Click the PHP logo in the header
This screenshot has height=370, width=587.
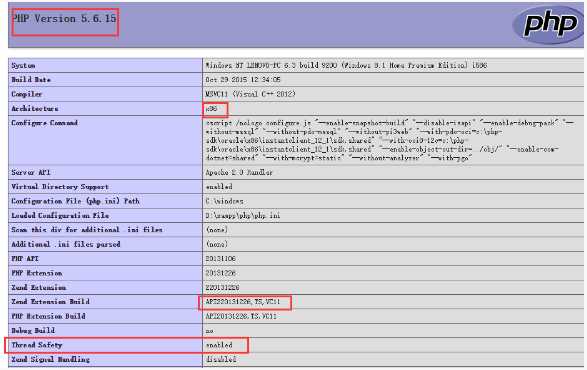(548, 24)
